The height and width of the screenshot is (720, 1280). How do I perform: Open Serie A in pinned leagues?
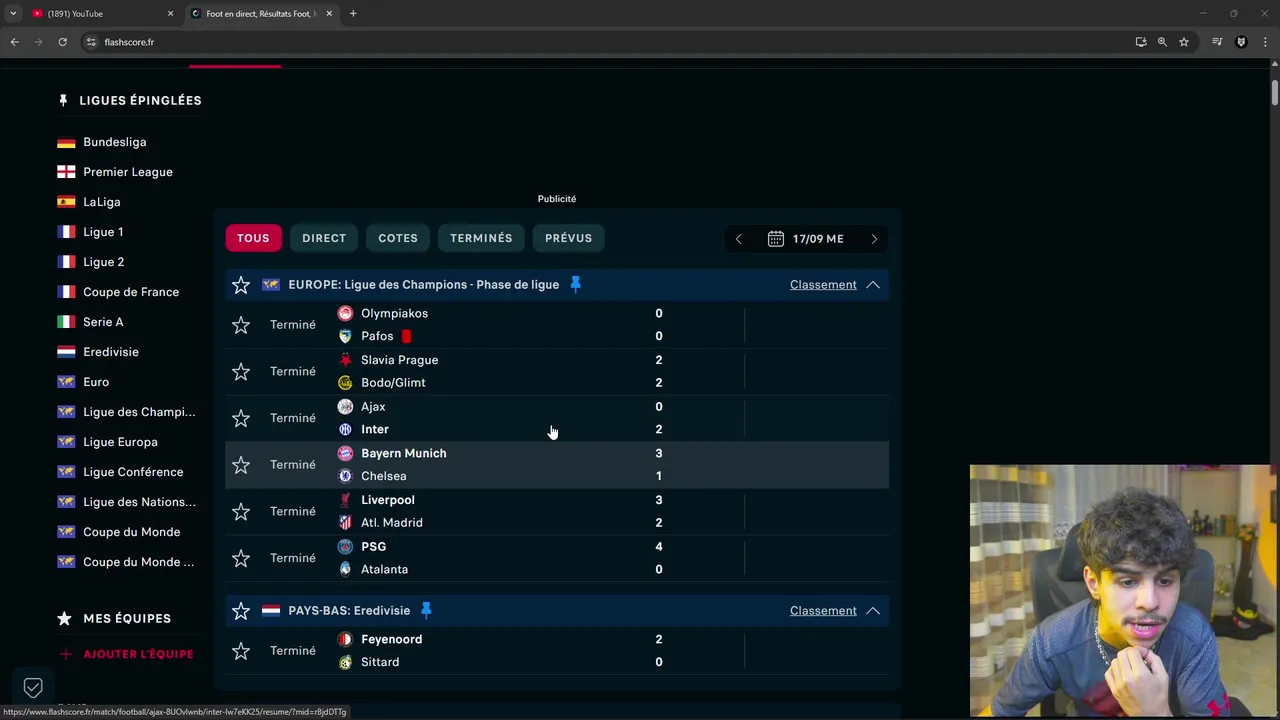click(103, 322)
